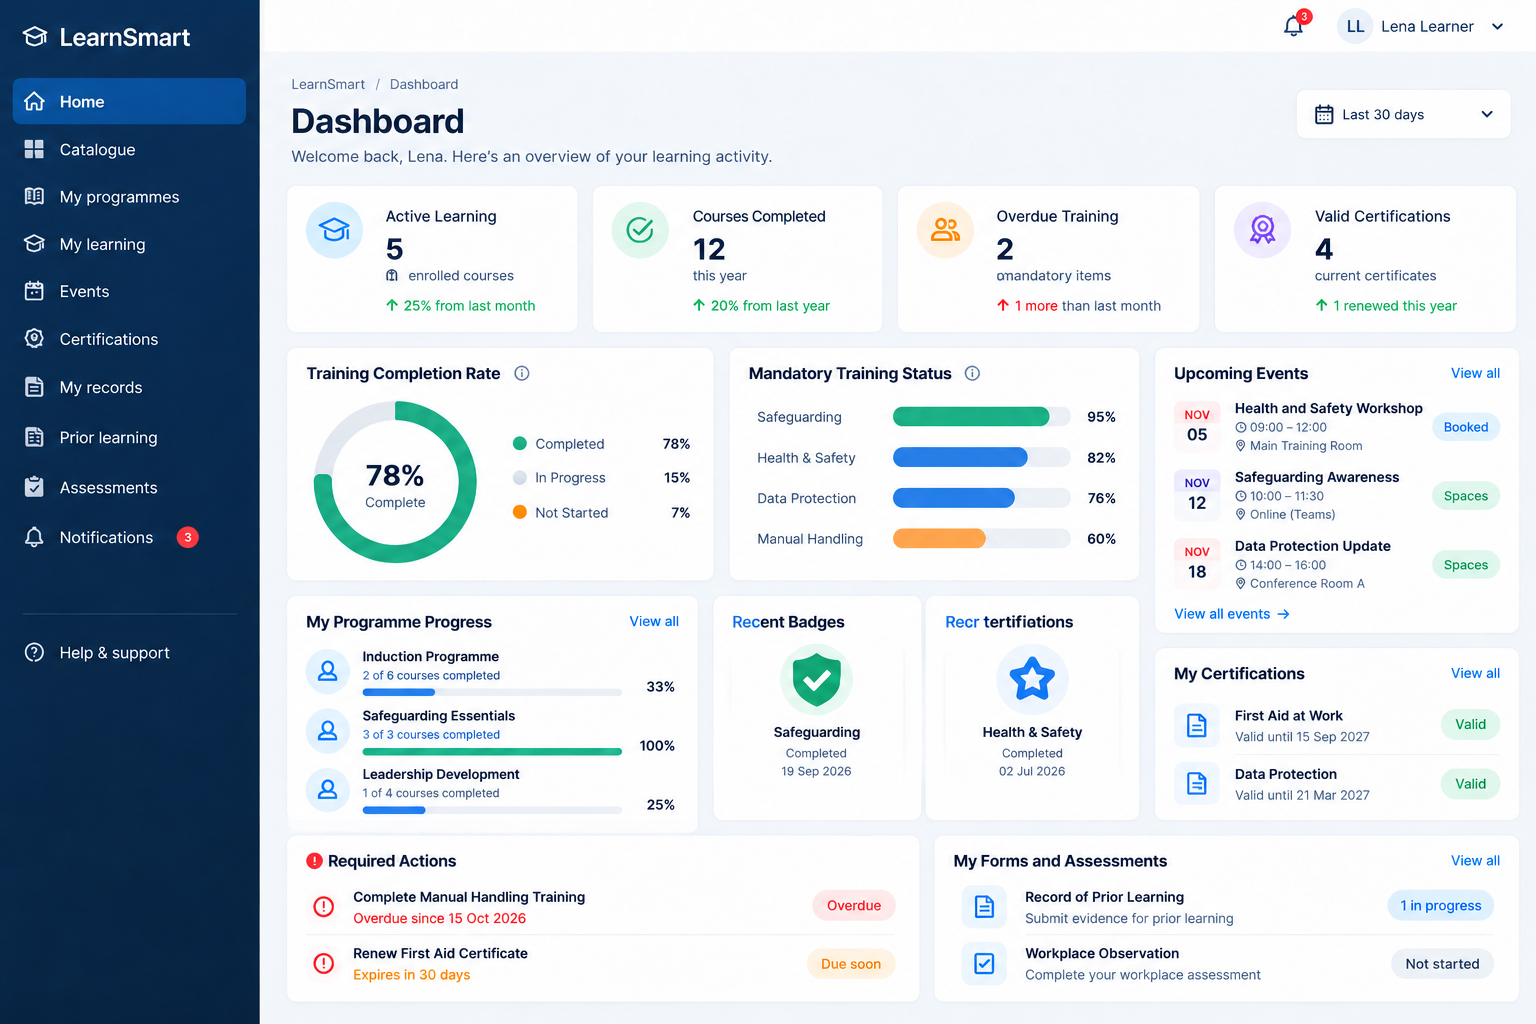Click the Overdue badge for Manual Handling Training
The height and width of the screenshot is (1024, 1536).
click(854, 906)
